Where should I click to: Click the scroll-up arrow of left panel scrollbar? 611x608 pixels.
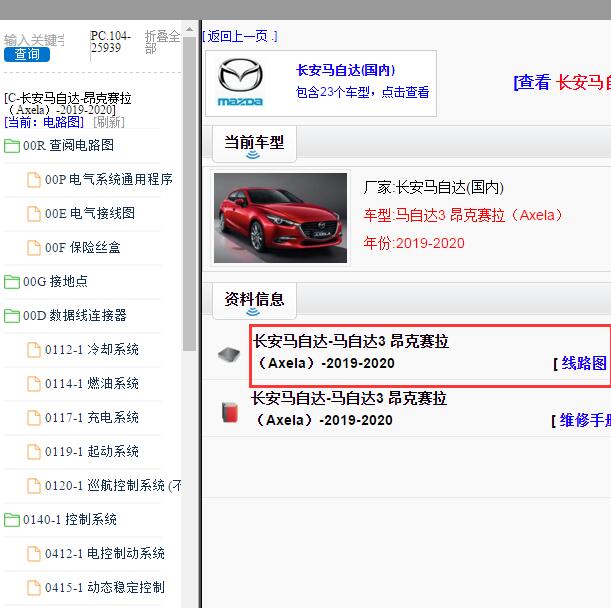click(x=189, y=30)
